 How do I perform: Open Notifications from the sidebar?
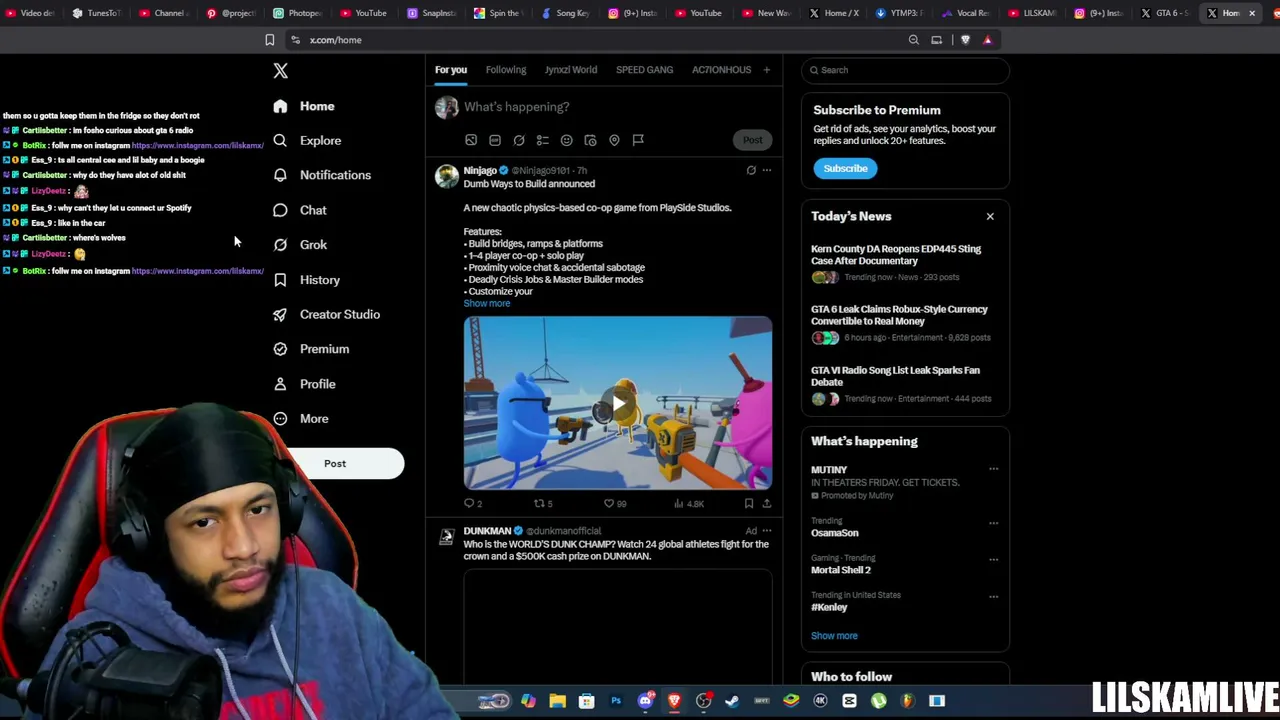[x=322, y=175]
